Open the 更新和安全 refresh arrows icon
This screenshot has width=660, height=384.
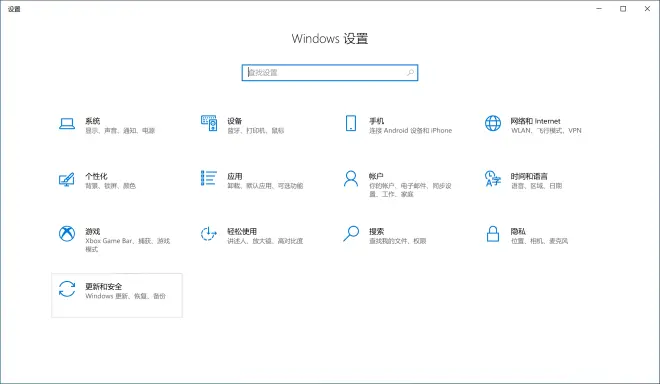click(67, 289)
